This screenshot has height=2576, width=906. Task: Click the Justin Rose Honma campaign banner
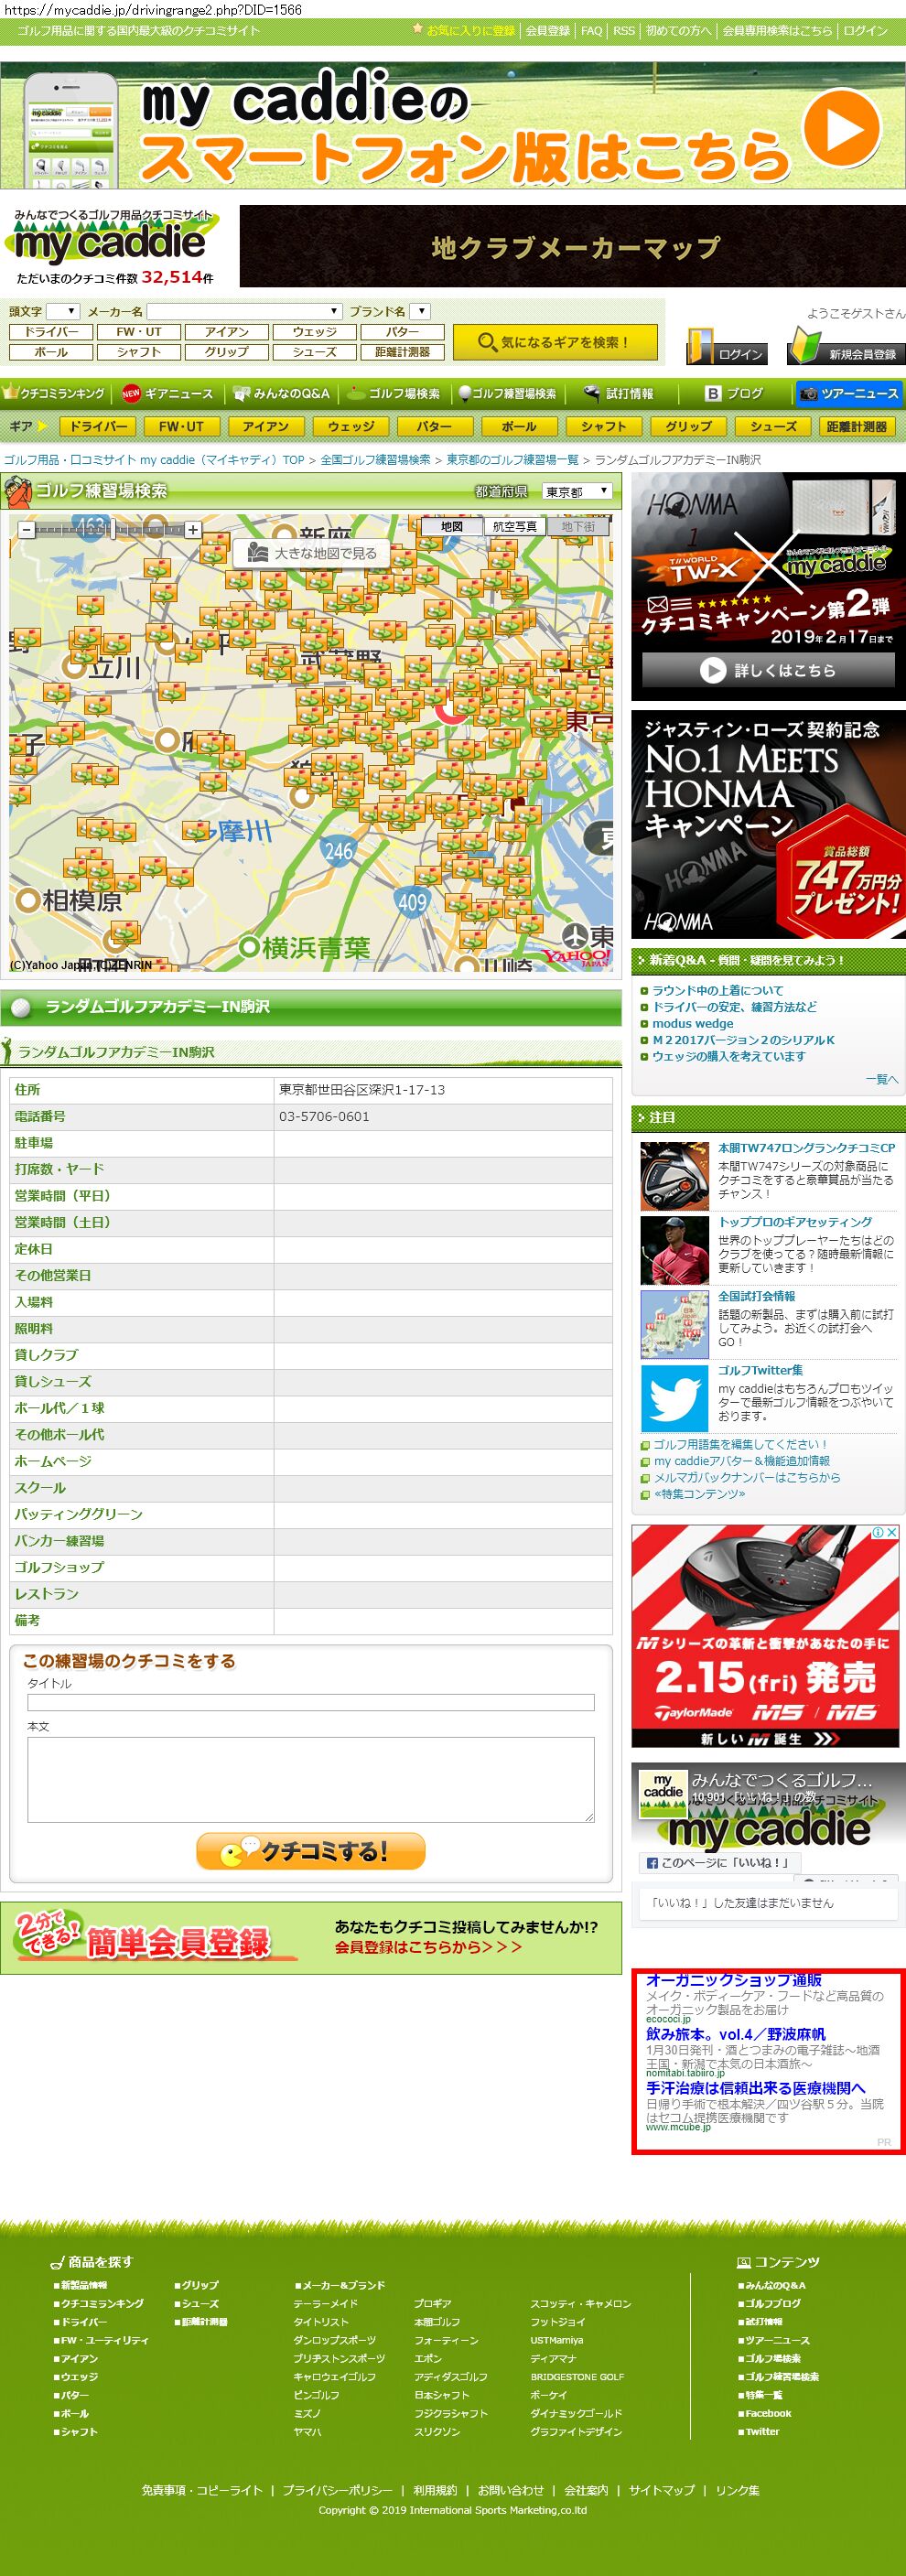768,824
